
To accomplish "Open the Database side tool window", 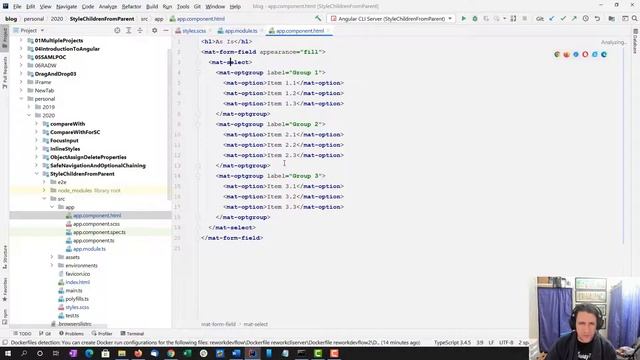I will [635, 41].
